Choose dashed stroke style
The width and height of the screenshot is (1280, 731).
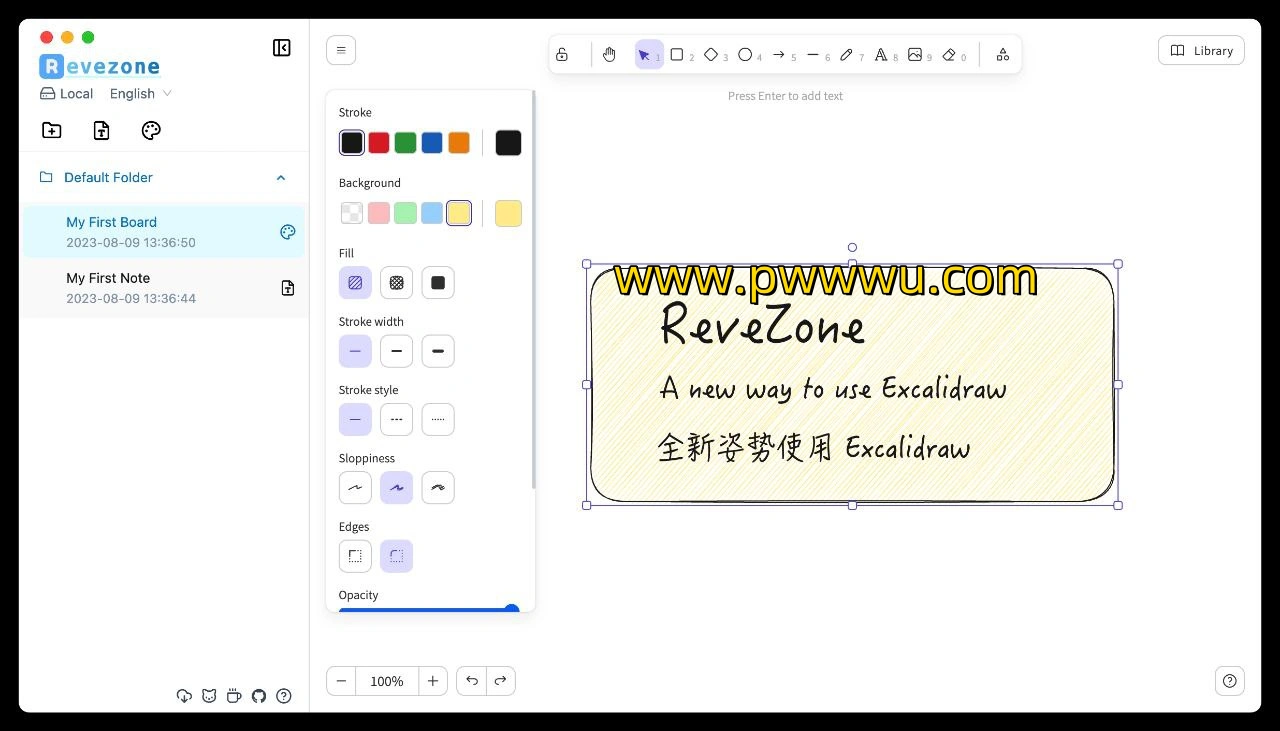coord(397,420)
